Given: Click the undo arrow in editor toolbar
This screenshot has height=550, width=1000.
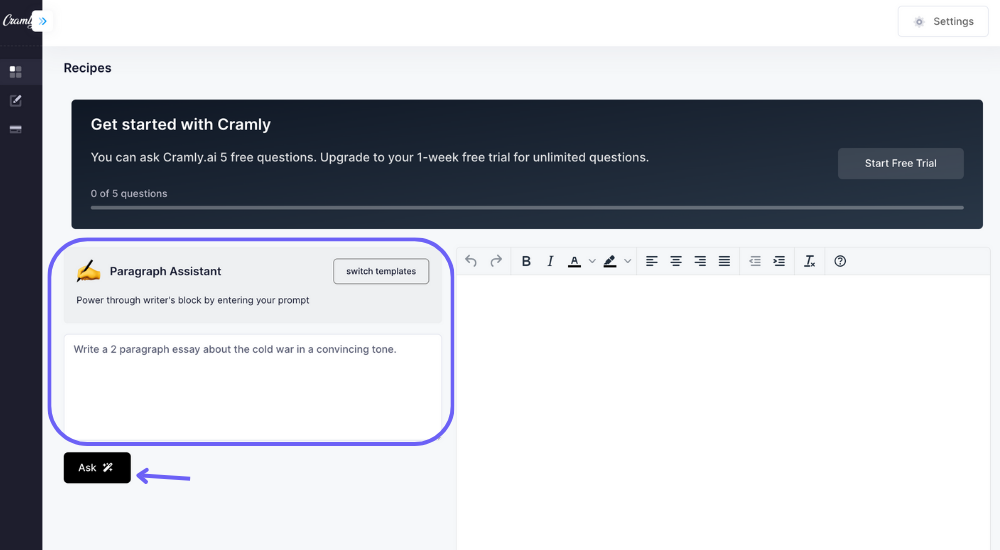Looking at the screenshot, I should [471, 261].
